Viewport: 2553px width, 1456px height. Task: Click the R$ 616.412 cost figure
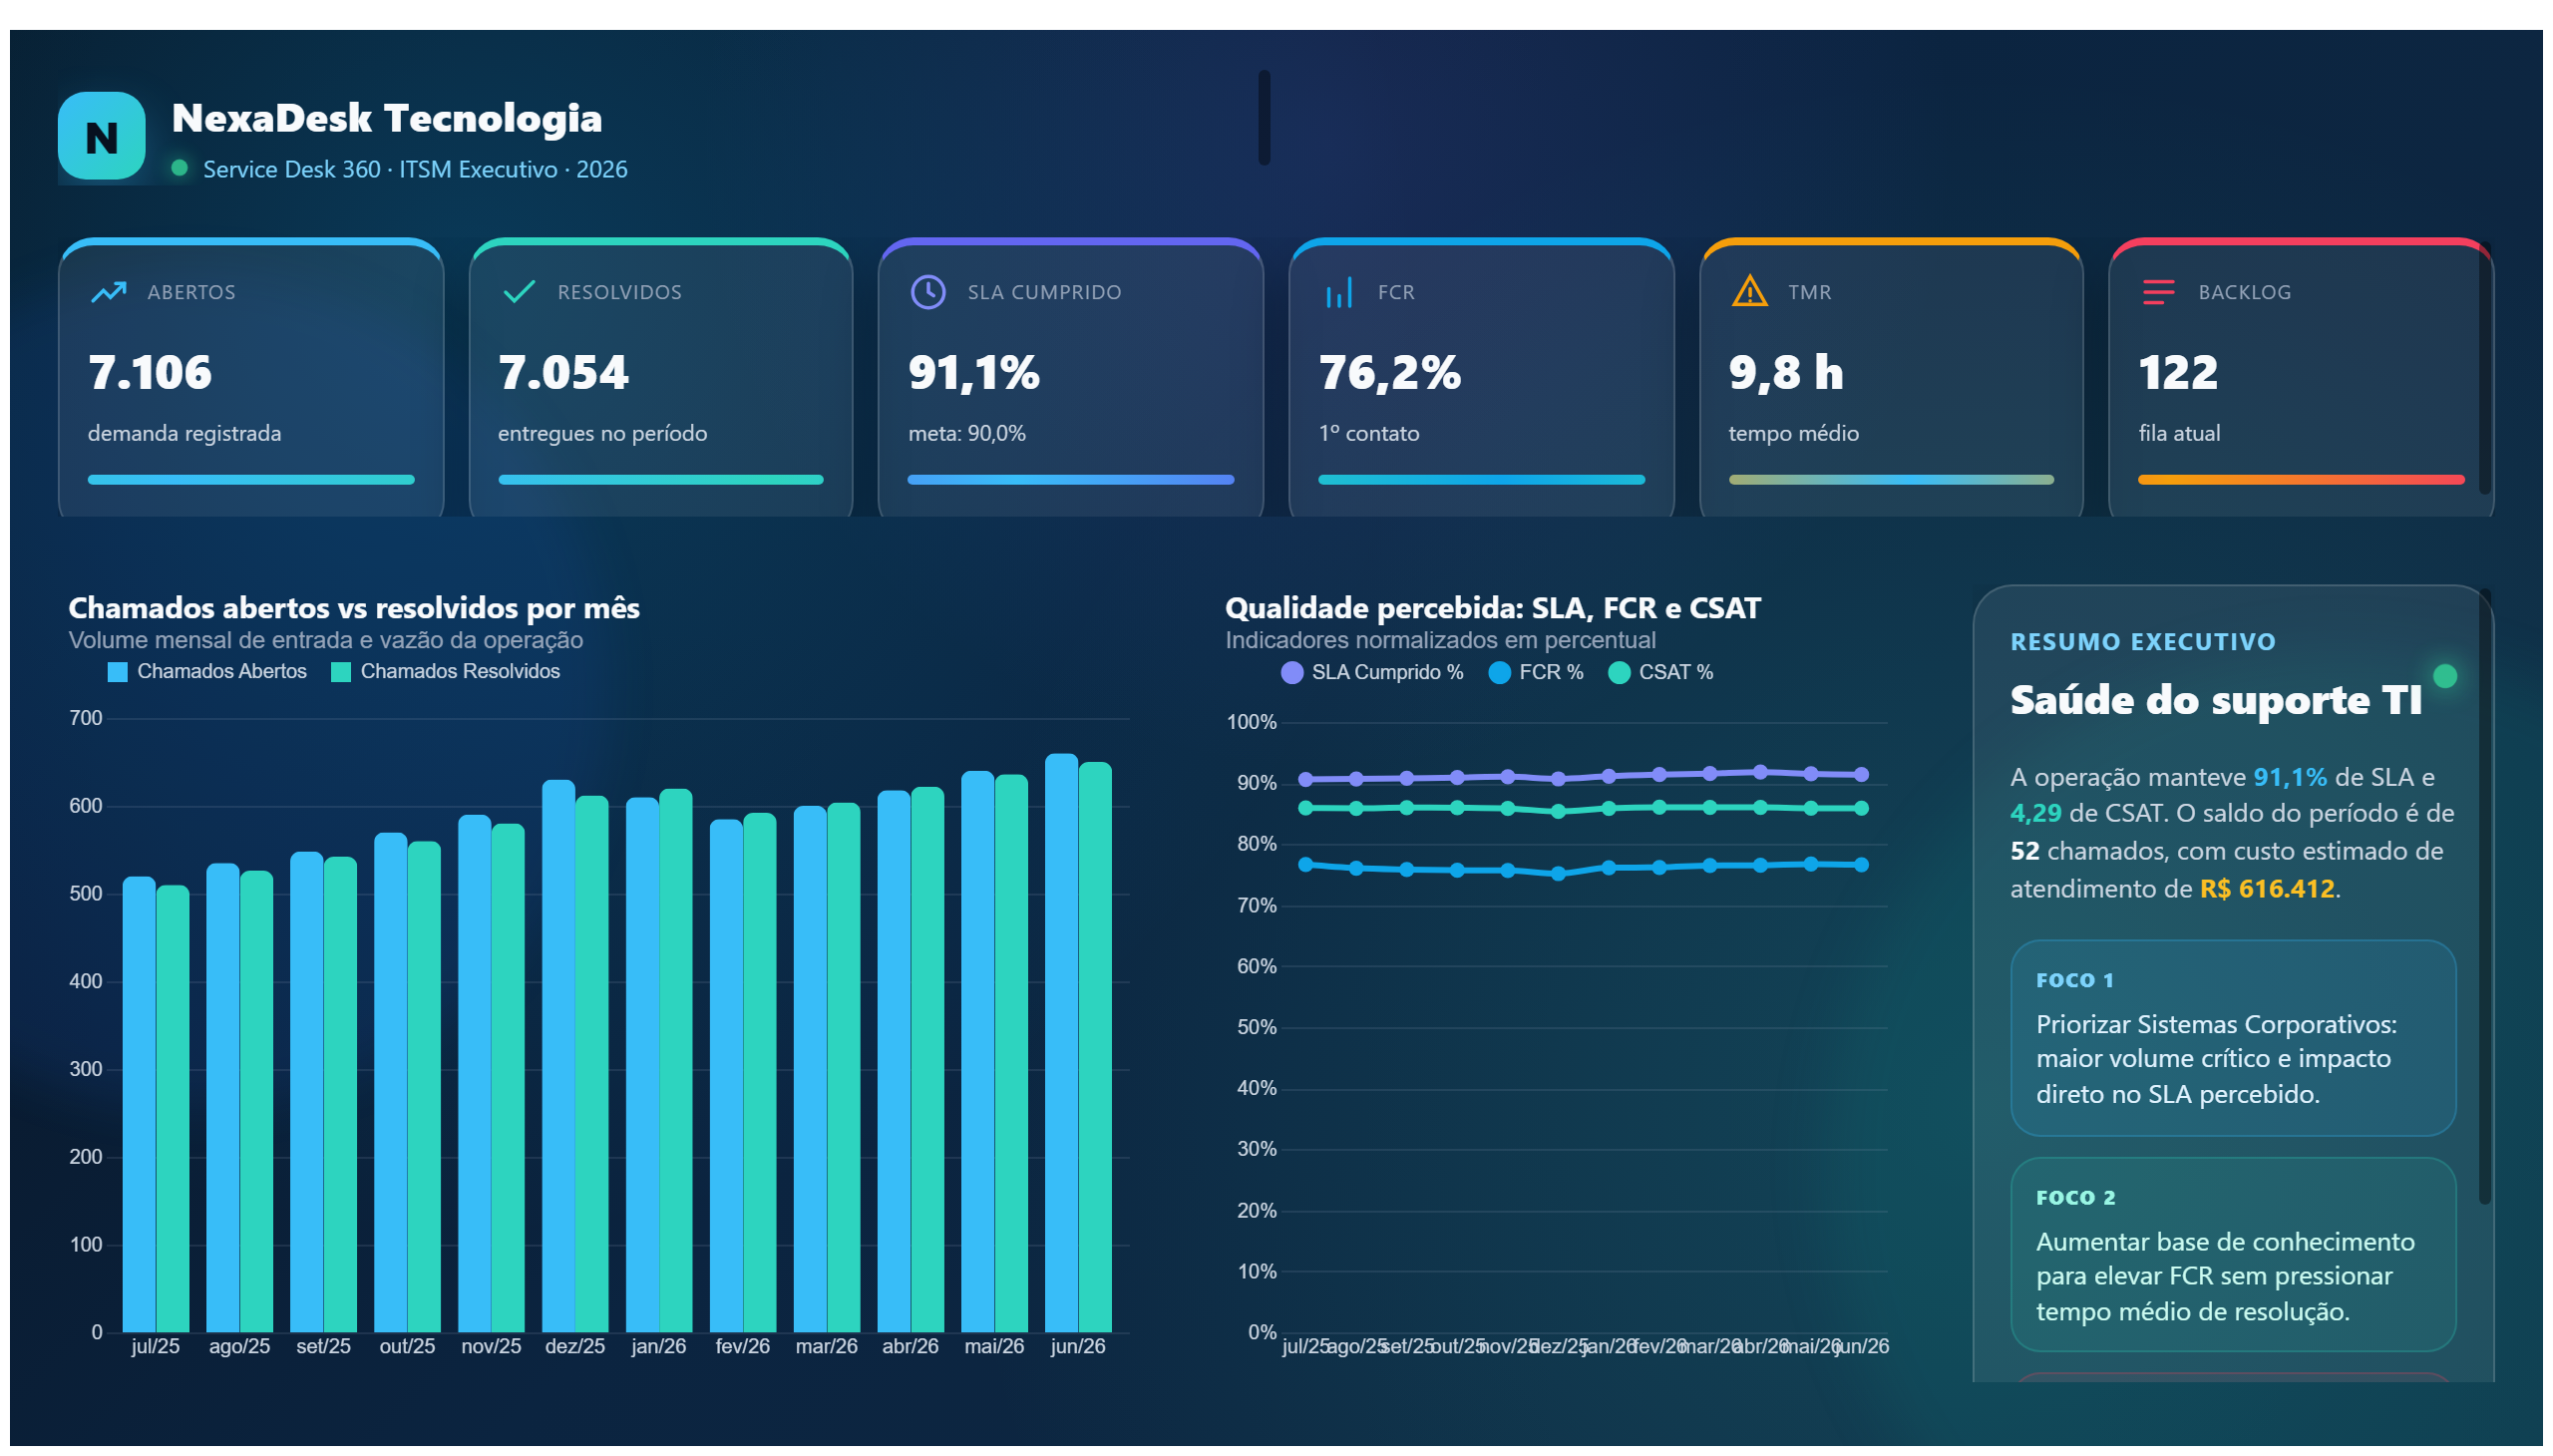pos(2266,888)
